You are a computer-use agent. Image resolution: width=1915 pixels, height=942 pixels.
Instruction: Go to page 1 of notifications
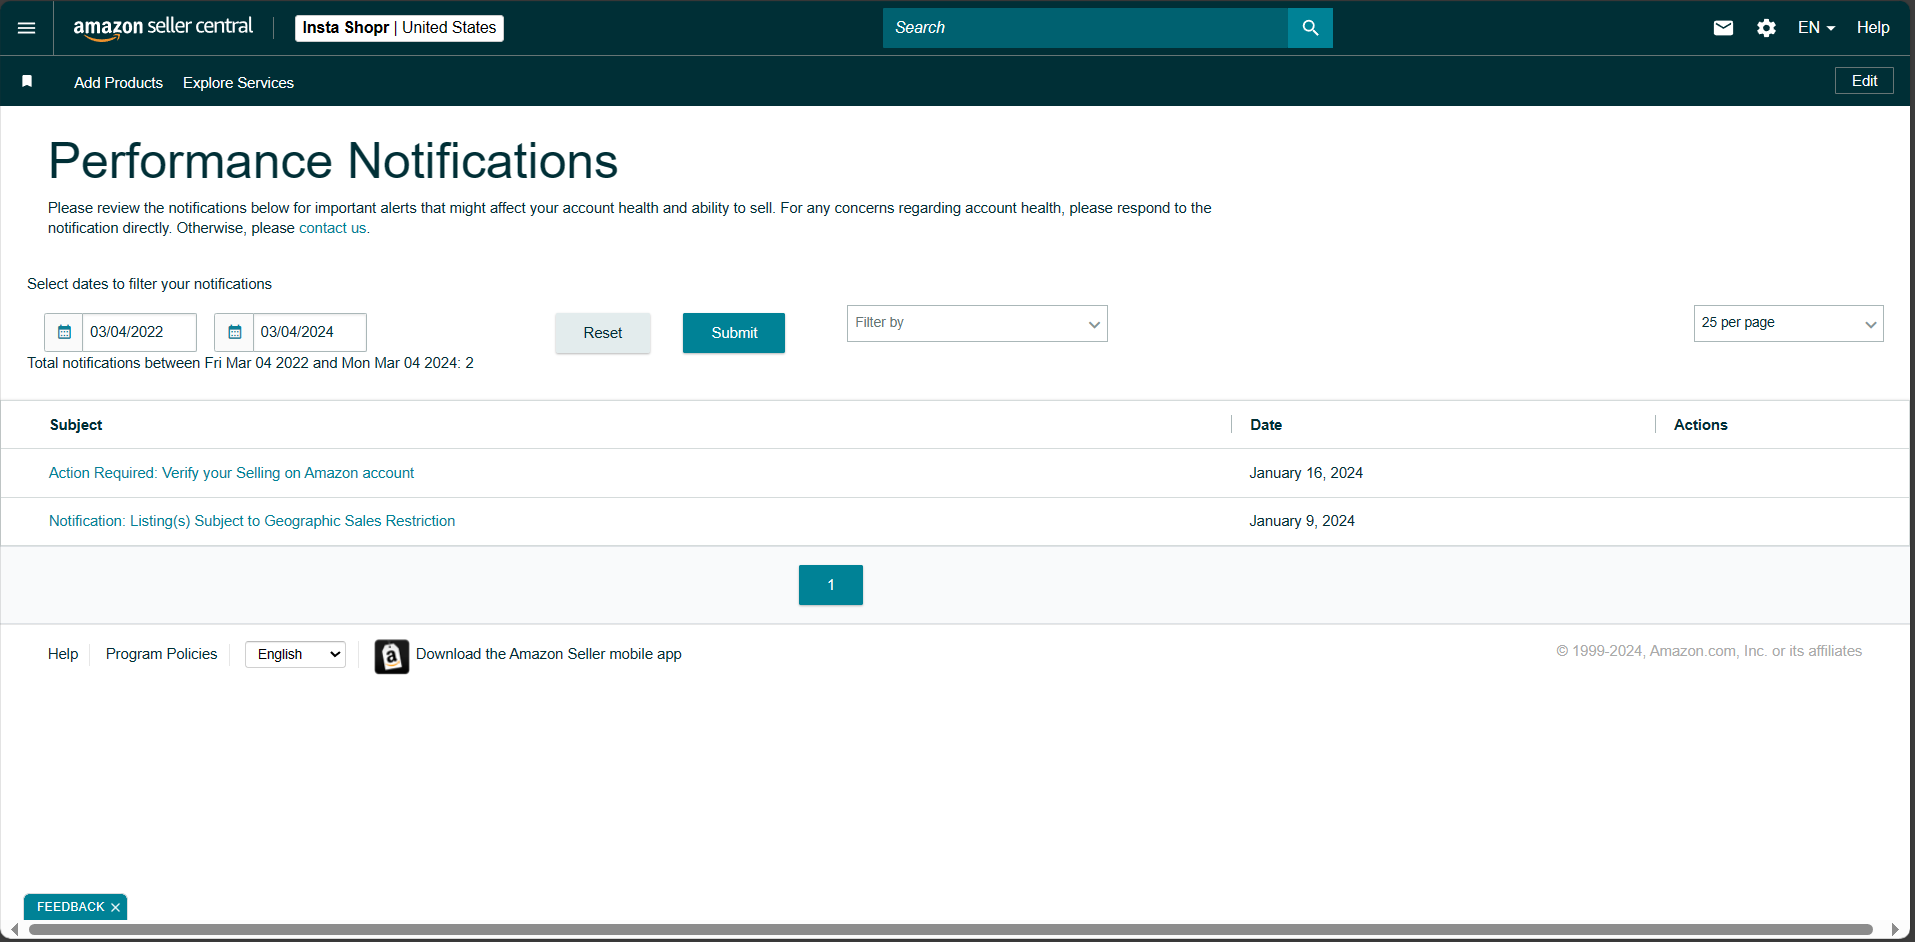click(x=831, y=585)
